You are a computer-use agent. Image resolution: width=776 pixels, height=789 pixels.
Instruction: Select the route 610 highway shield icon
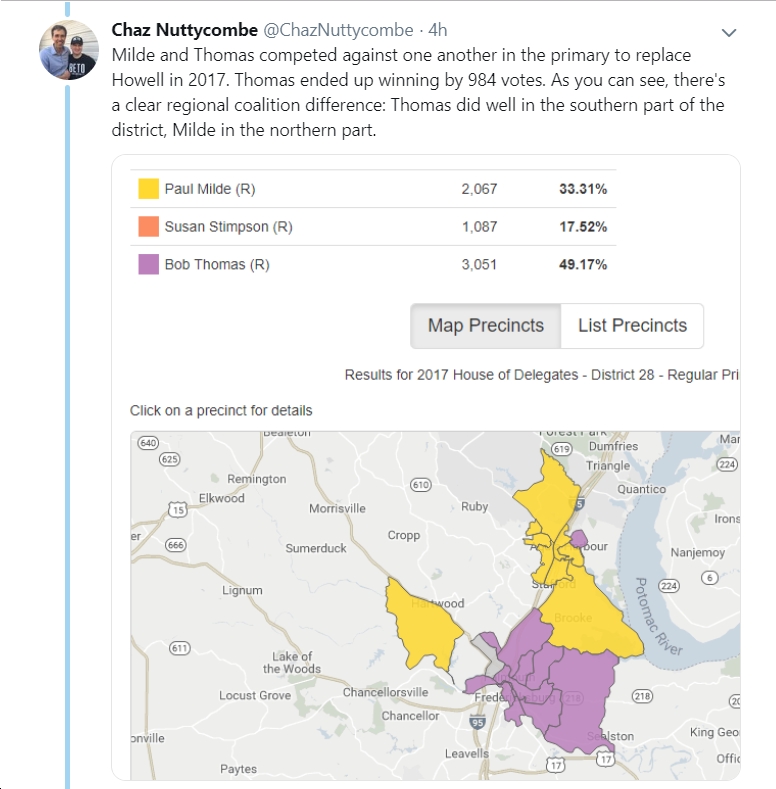(421, 485)
